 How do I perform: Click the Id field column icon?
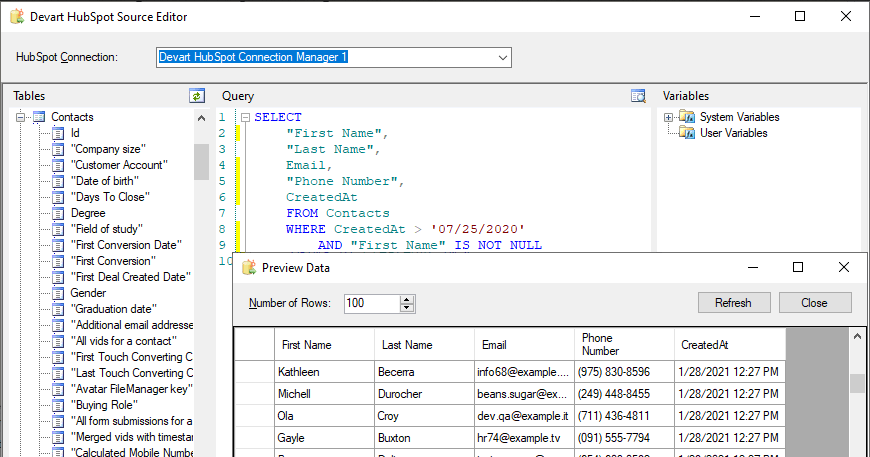(x=58, y=133)
